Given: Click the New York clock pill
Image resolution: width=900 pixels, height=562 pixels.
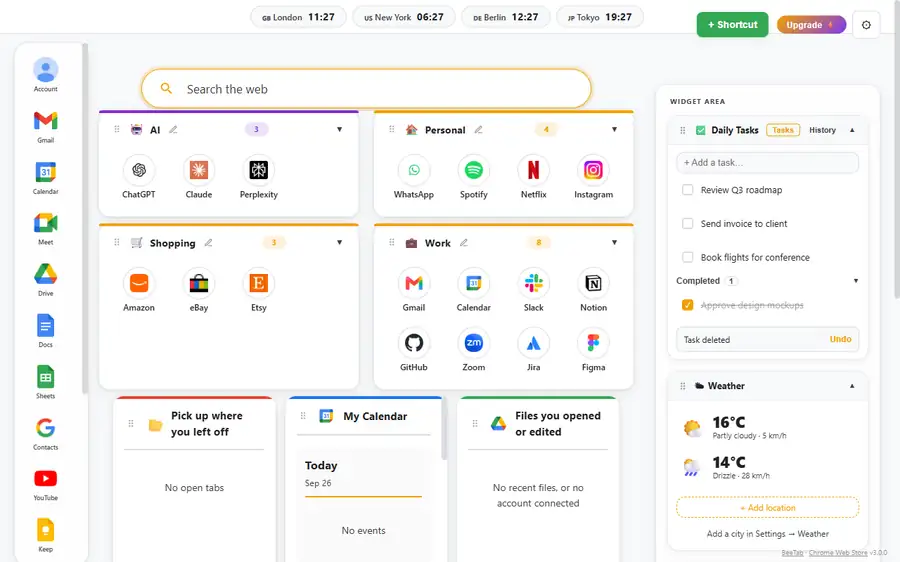Looking at the screenshot, I should [x=404, y=17].
